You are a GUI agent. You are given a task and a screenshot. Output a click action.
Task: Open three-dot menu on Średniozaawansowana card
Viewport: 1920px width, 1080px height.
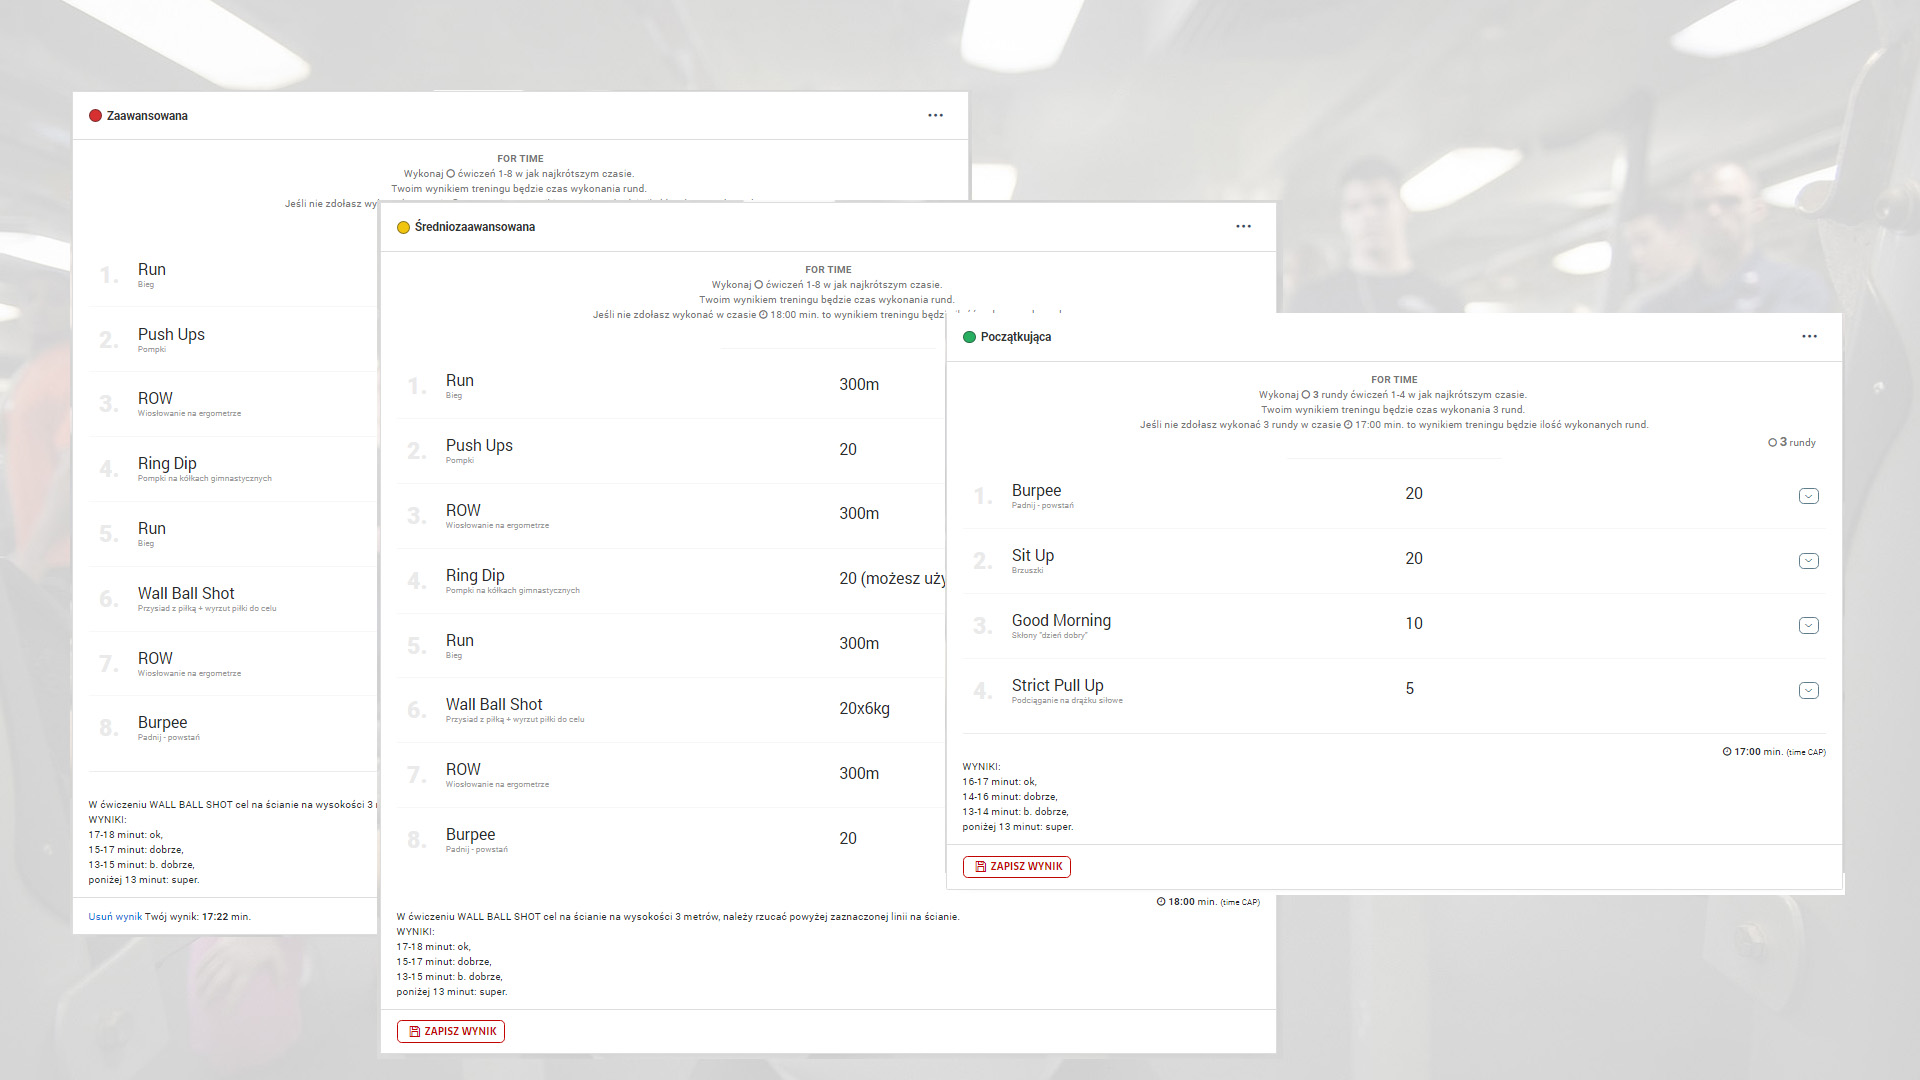pyautogui.click(x=1243, y=226)
